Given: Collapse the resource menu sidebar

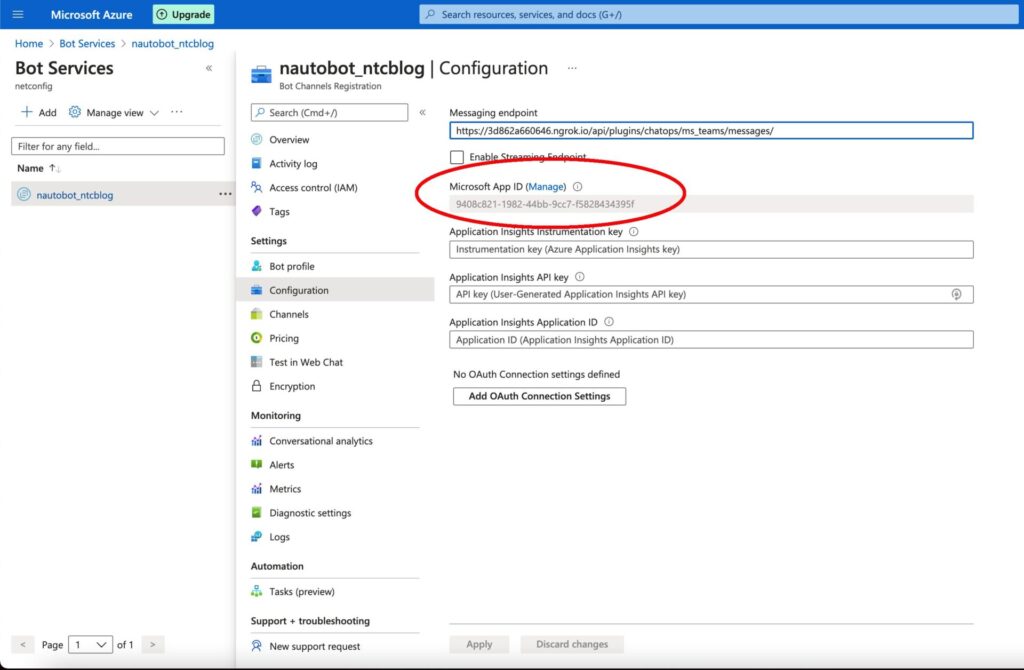Looking at the screenshot, I should (x=423, y=112).
